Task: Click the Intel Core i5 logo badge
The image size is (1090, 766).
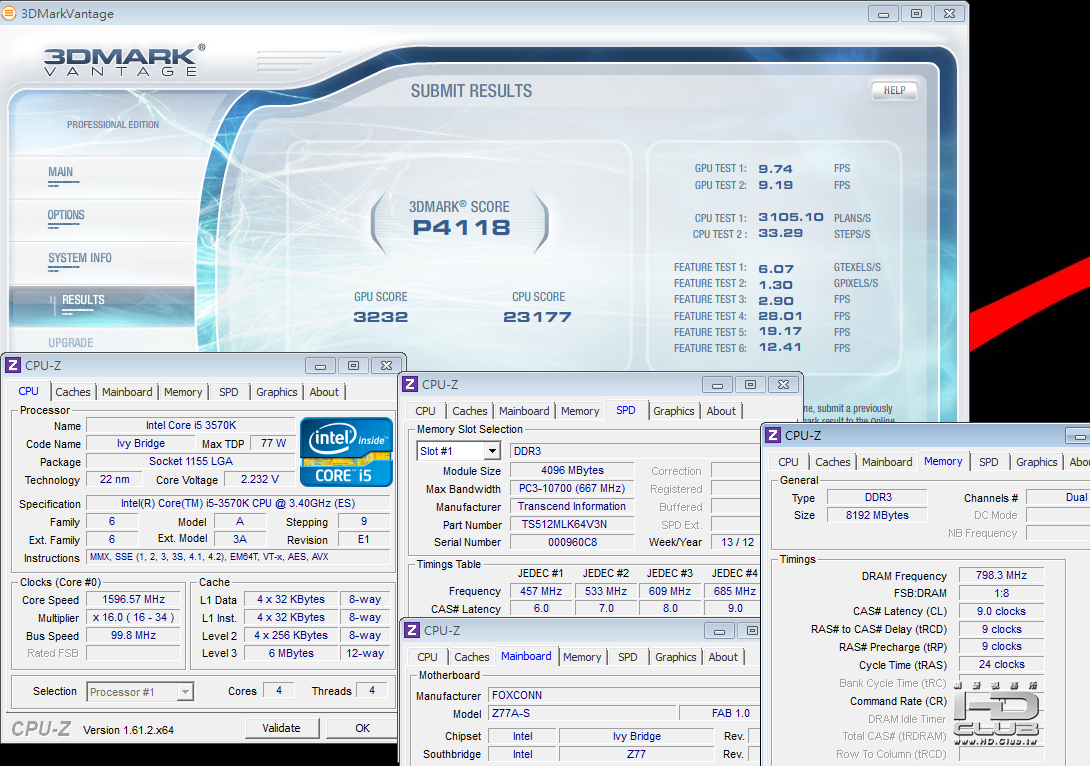Action: (346, 452)
